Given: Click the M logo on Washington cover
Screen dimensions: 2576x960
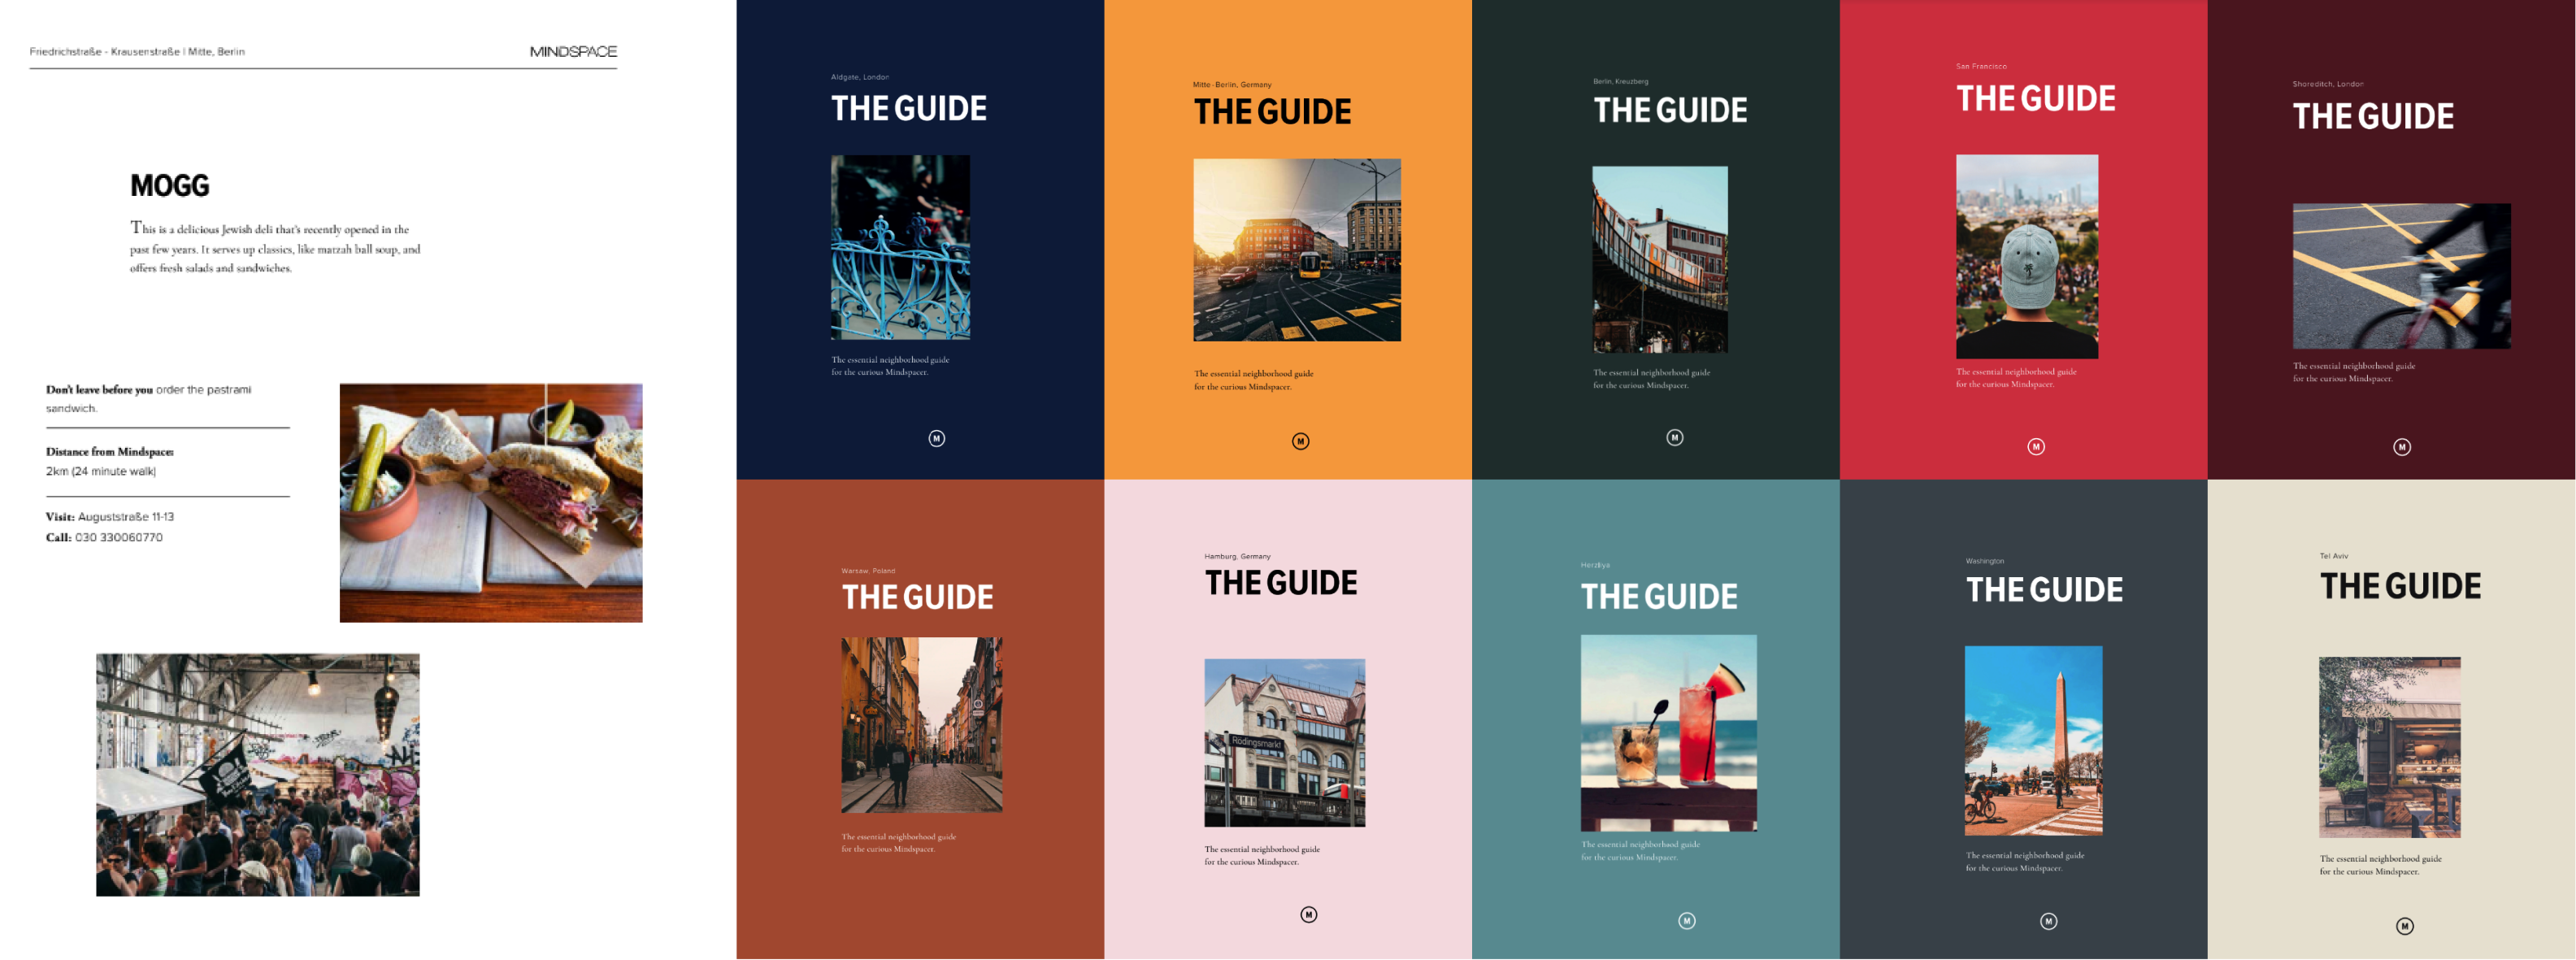Looking at the screenshot, I should (x=2049, y=921).
